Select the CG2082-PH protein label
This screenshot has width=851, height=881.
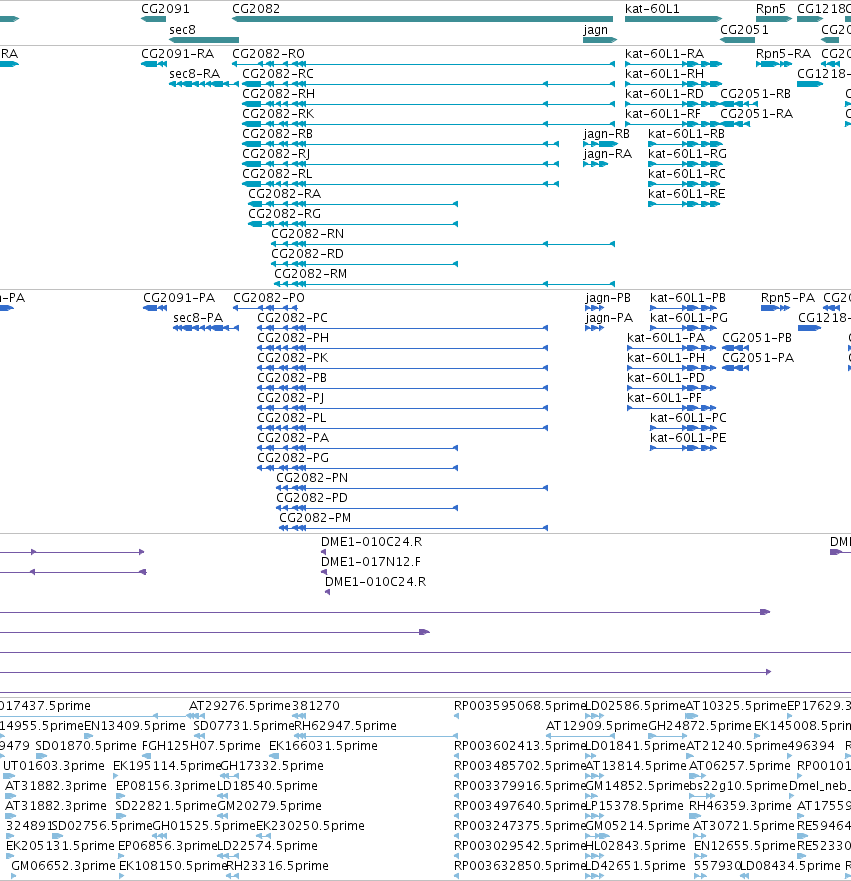point(293,337)
